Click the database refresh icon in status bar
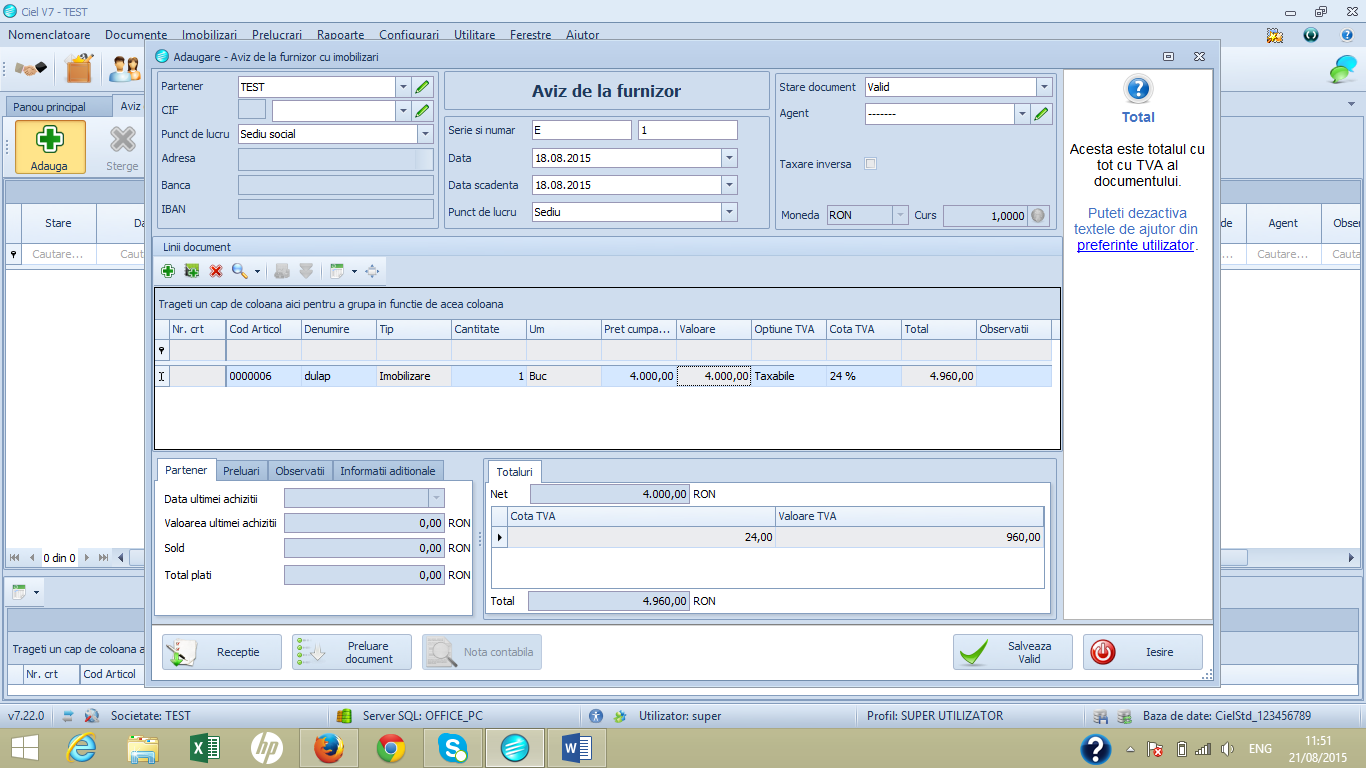Screen dimensions: 1366x768 click(x=1124, y=716)
